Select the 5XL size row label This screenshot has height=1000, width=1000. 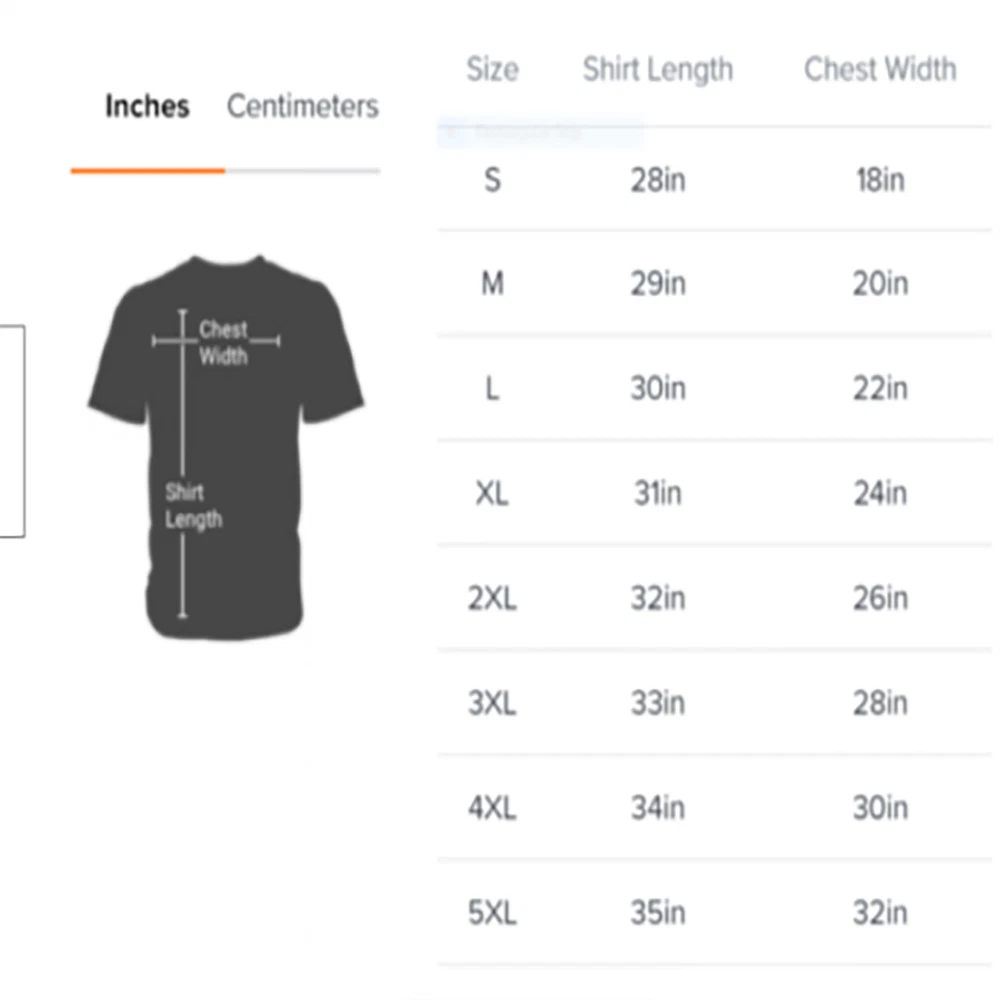pos(492,913)
